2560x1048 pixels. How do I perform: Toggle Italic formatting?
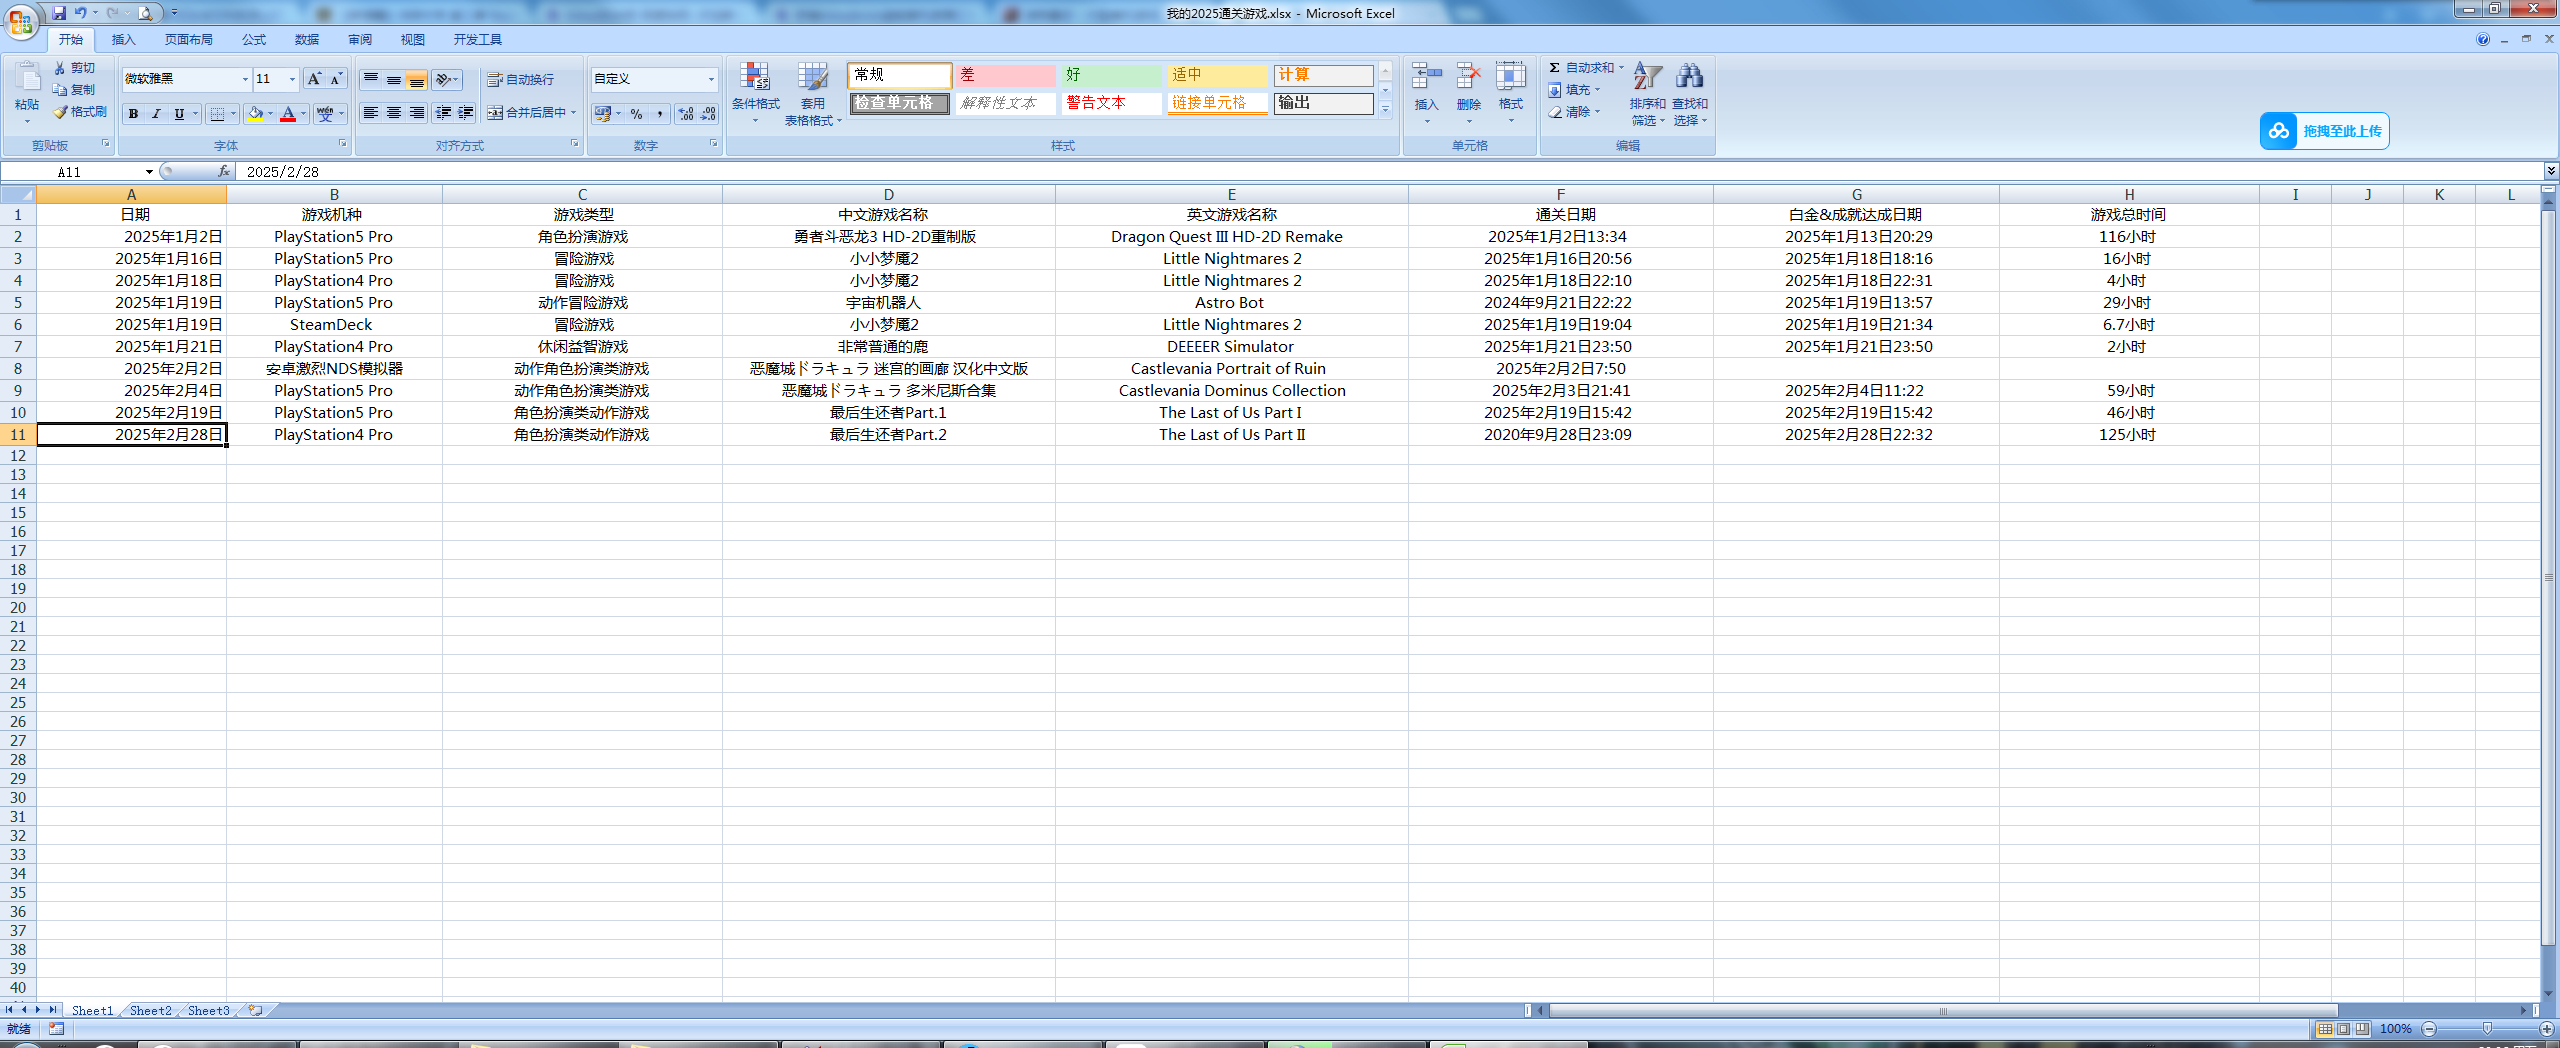pyautogui.click(x=156, y=114)
